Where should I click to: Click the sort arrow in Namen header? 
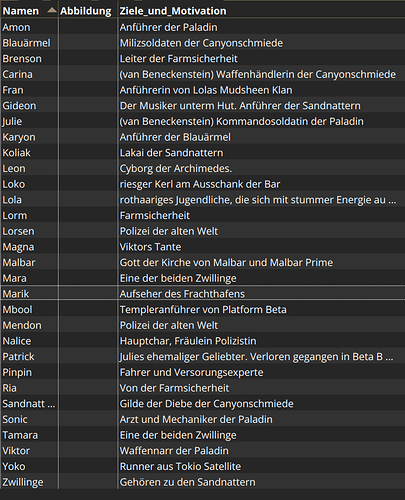click(52, 10)
